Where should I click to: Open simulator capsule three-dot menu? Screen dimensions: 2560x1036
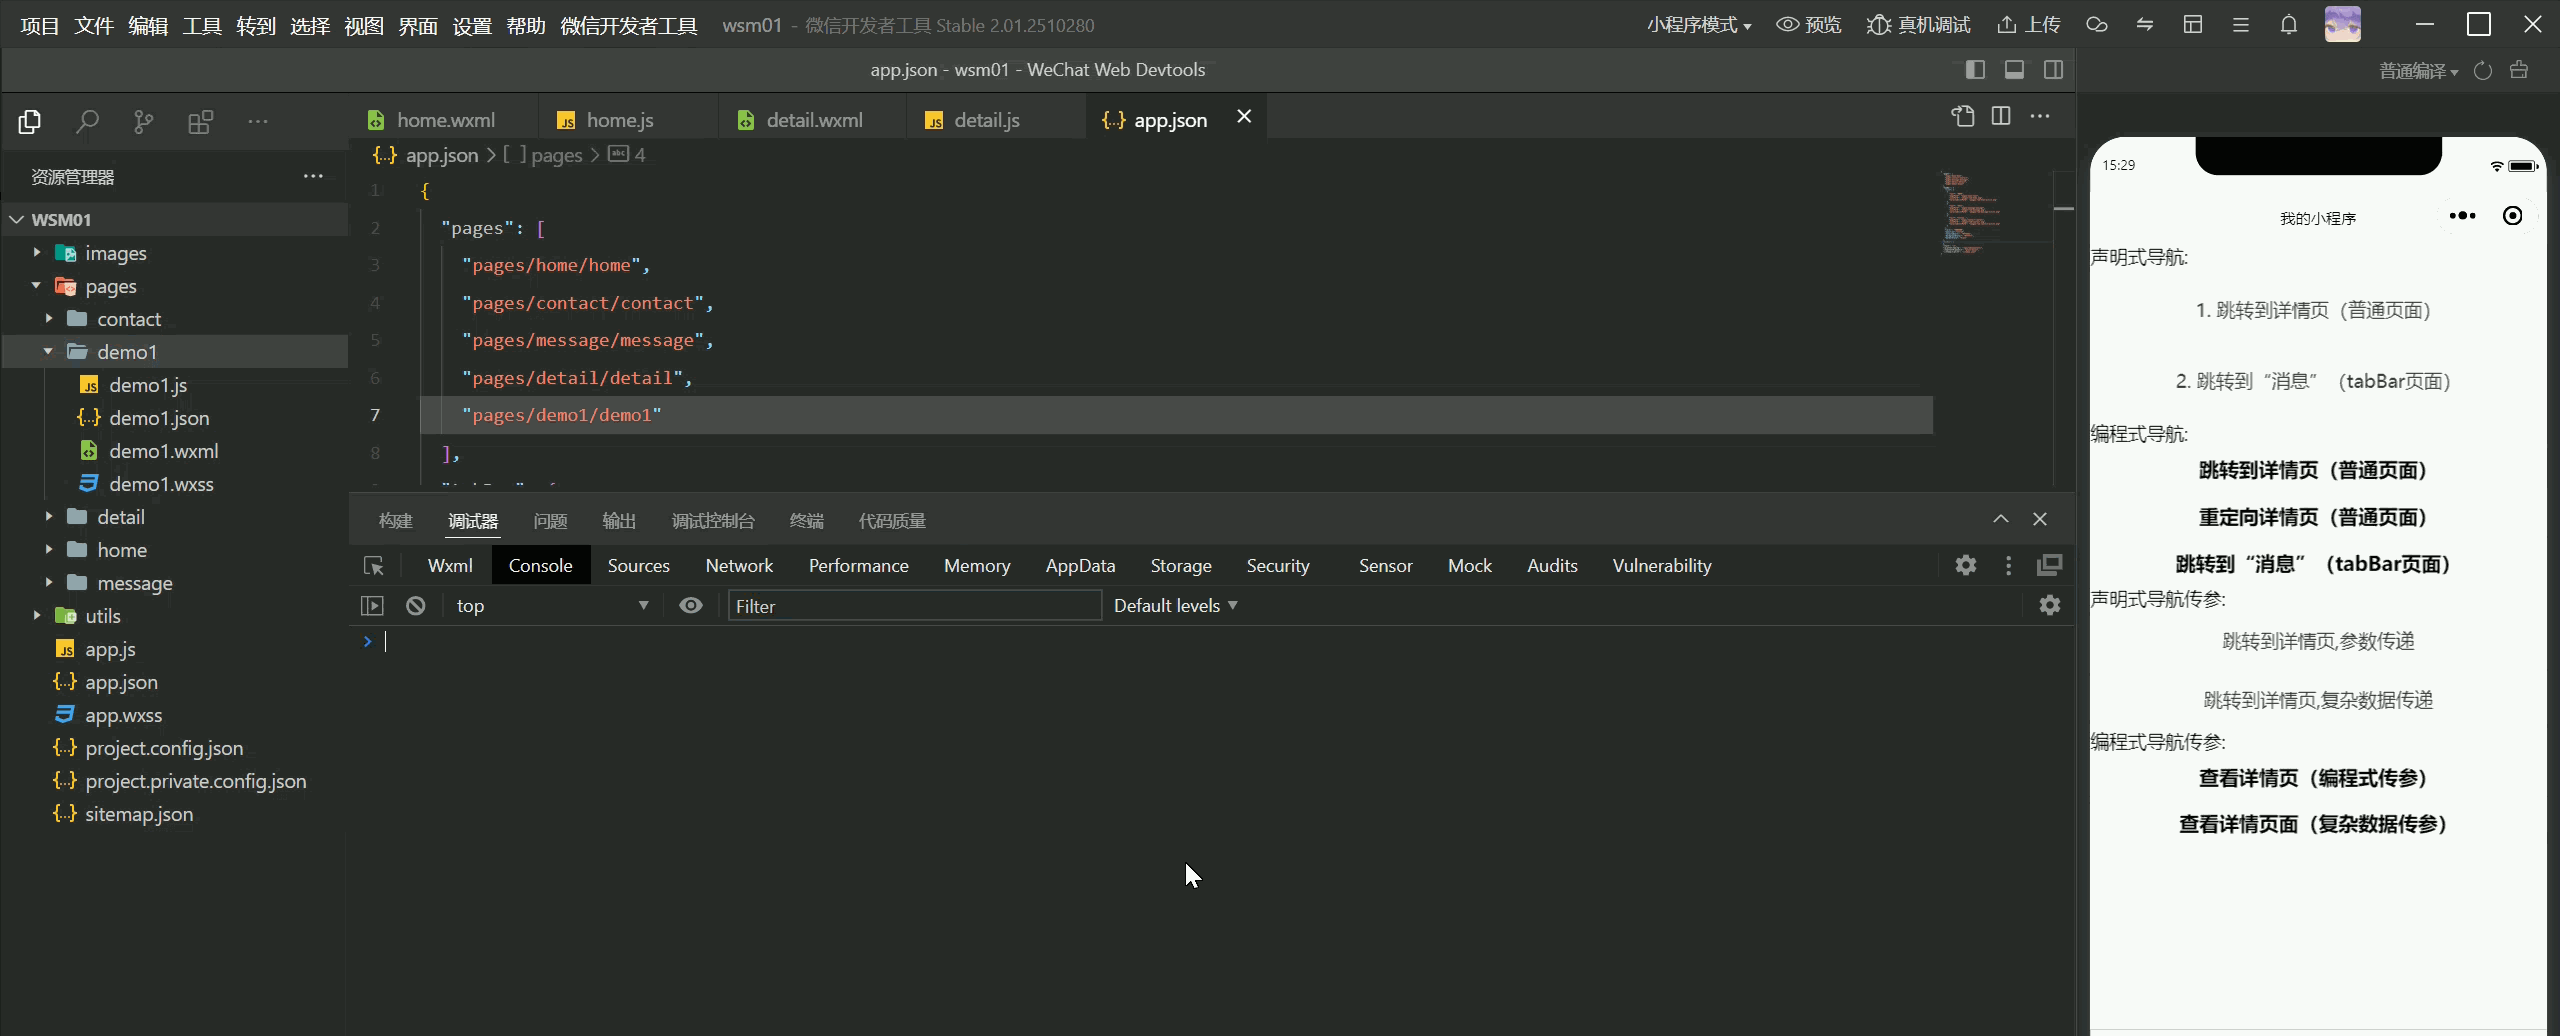[x=2463, y=216]
